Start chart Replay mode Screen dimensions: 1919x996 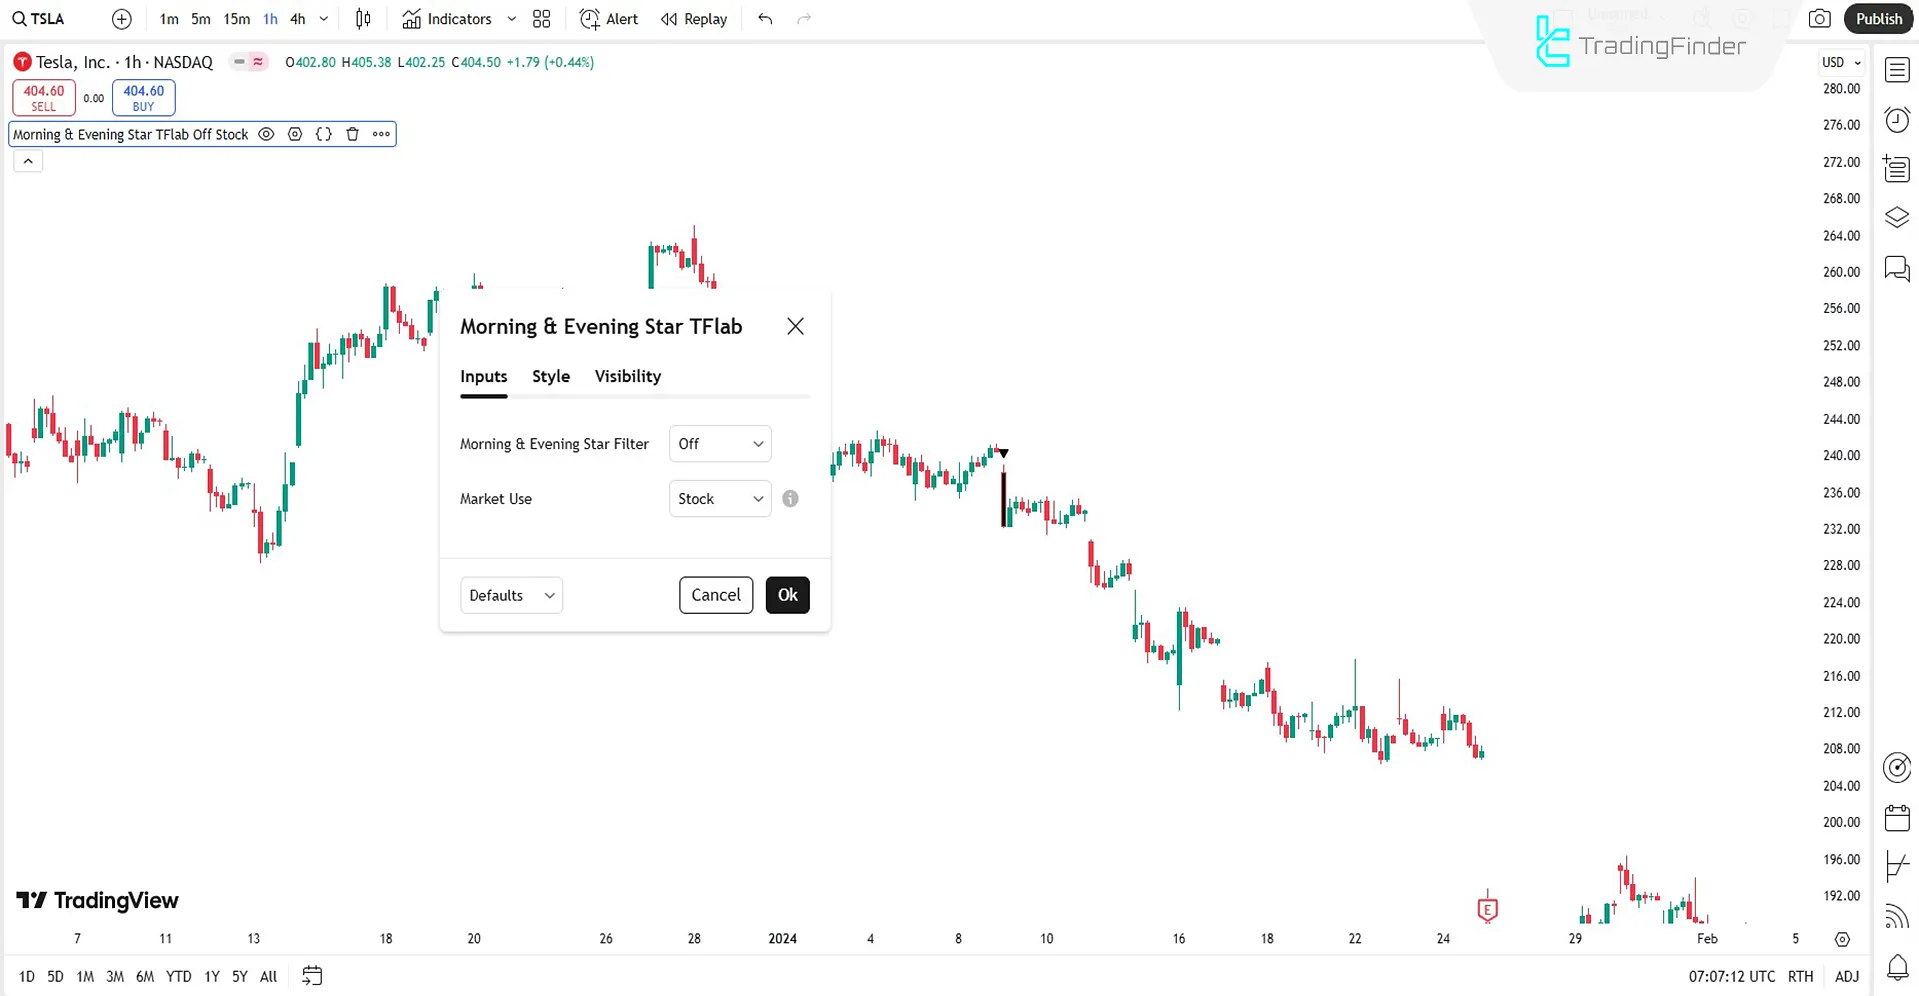click(694, 18)
